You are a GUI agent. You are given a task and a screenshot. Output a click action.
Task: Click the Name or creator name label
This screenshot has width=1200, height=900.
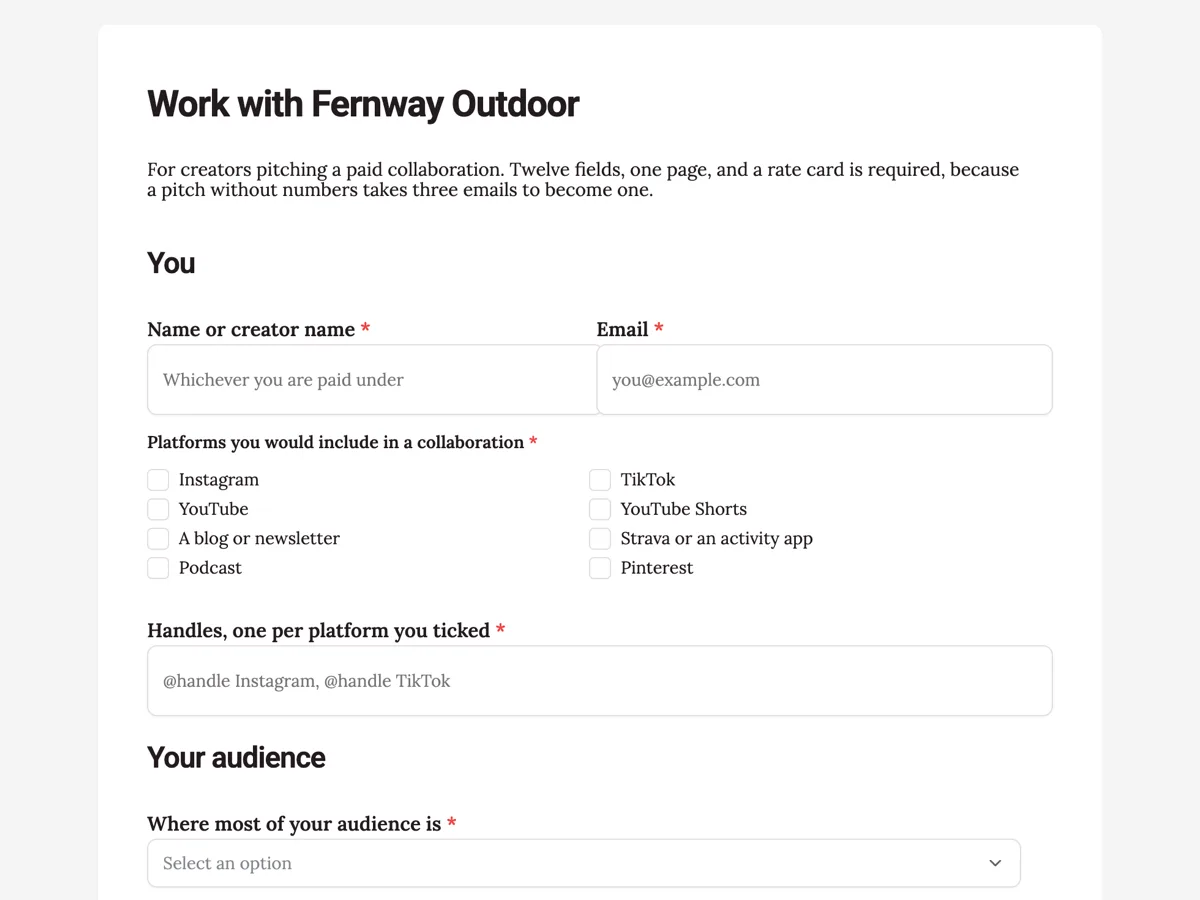click(259, 330)
